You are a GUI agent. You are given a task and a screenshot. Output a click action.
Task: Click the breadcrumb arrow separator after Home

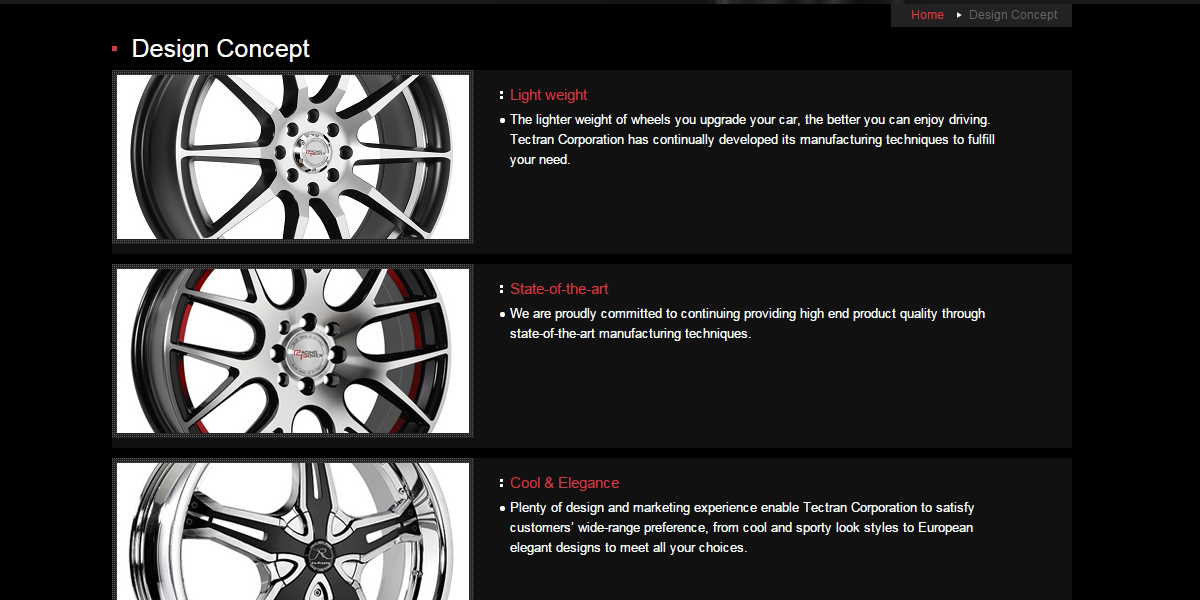click(958, 15)
